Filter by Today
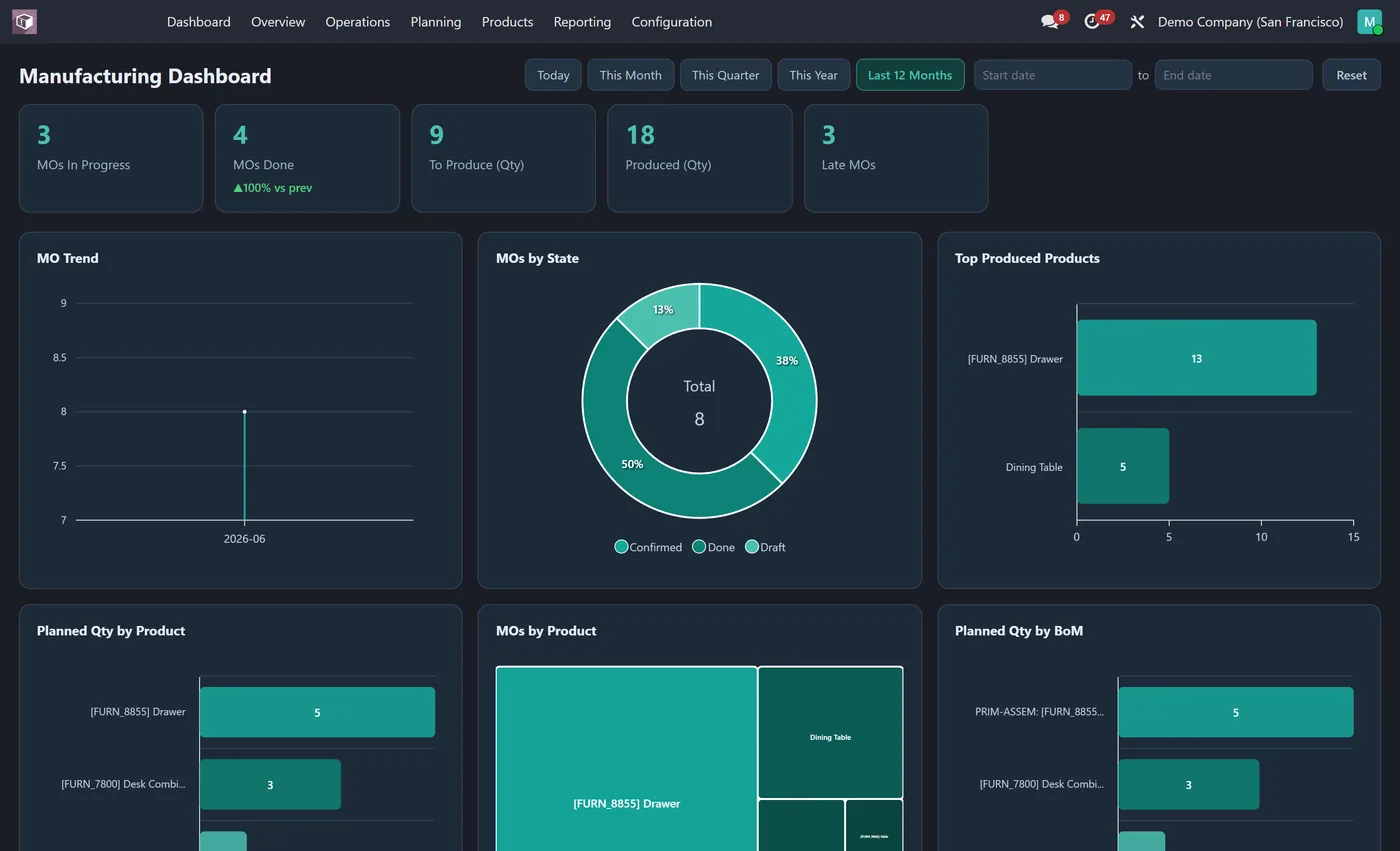Viewport: 1400px width, 851px height. click(553, 75)
